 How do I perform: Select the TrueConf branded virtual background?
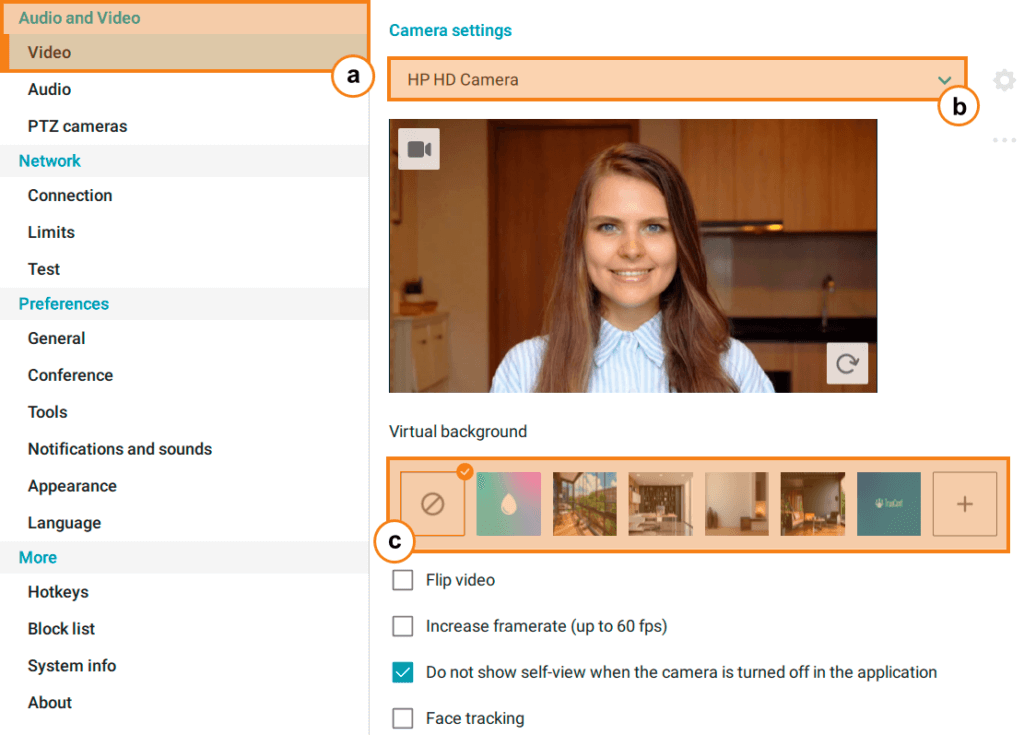click(x=888, y=503)
